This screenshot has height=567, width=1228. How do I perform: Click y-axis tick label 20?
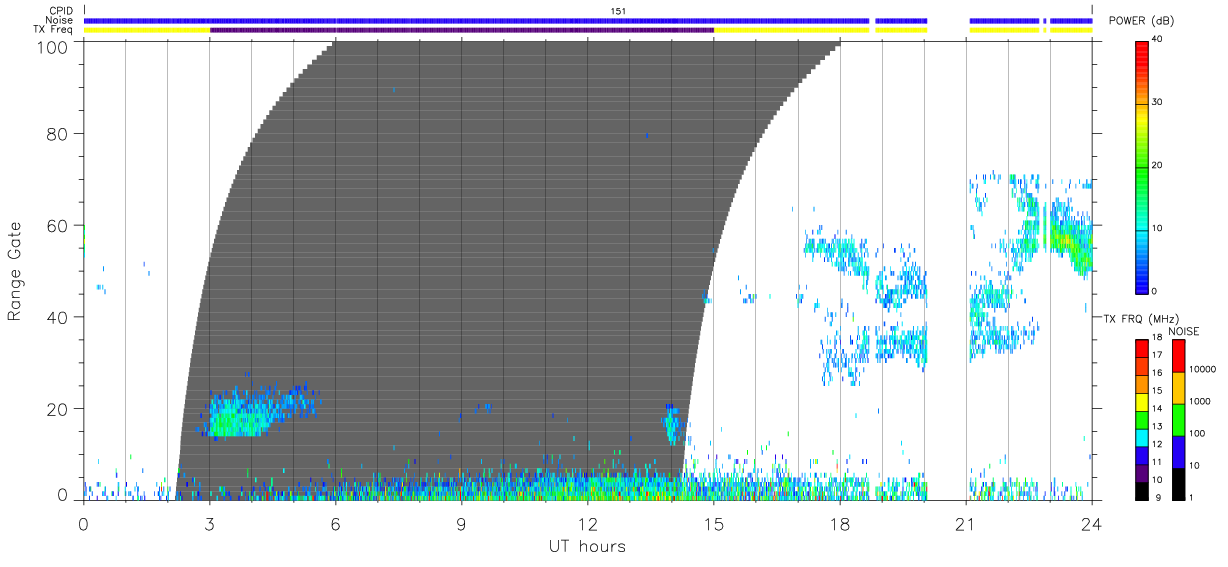57,409
